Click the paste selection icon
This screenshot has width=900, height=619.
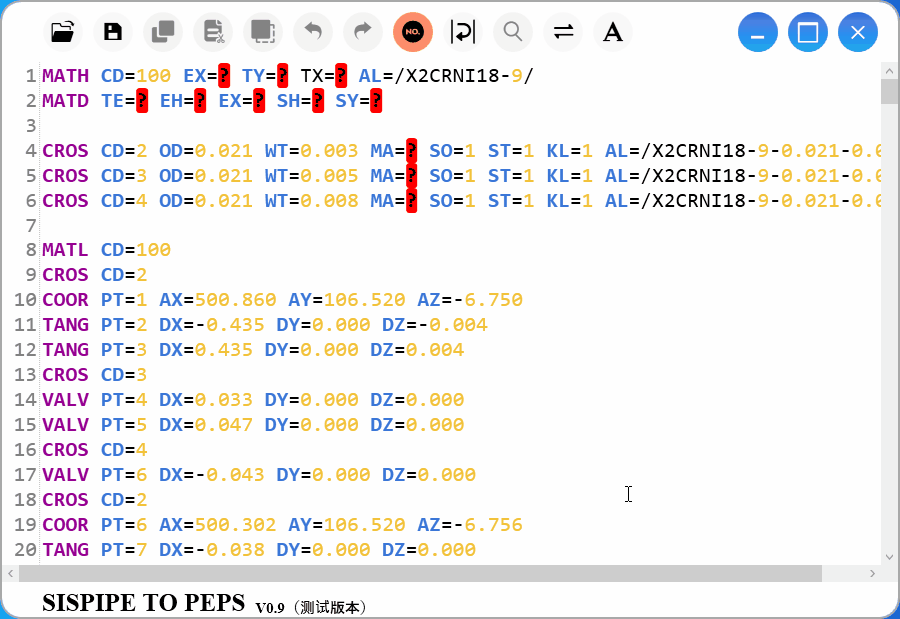point(262,32)
